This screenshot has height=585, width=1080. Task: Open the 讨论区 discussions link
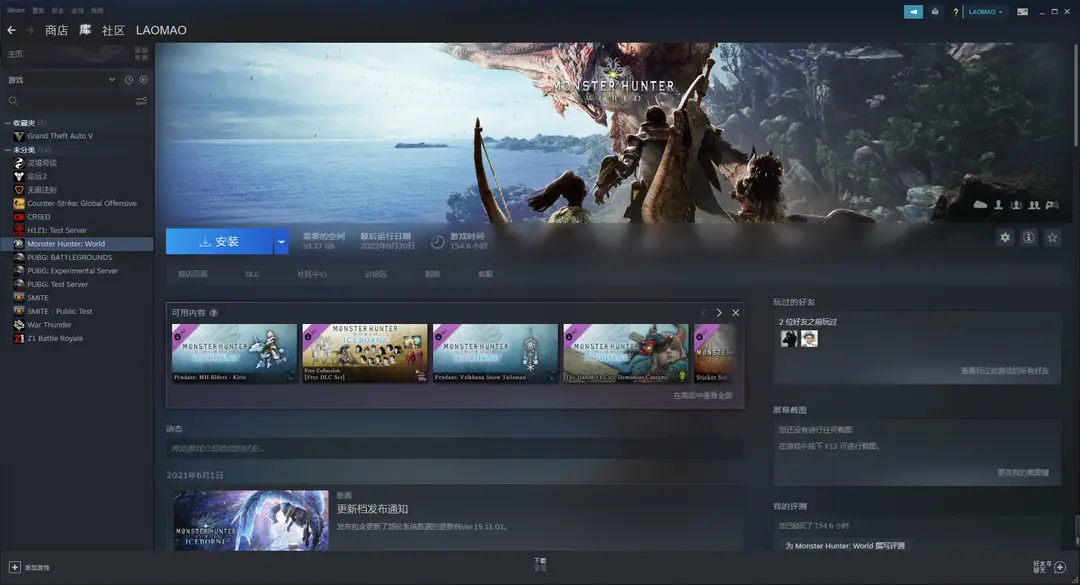(376, 274)
